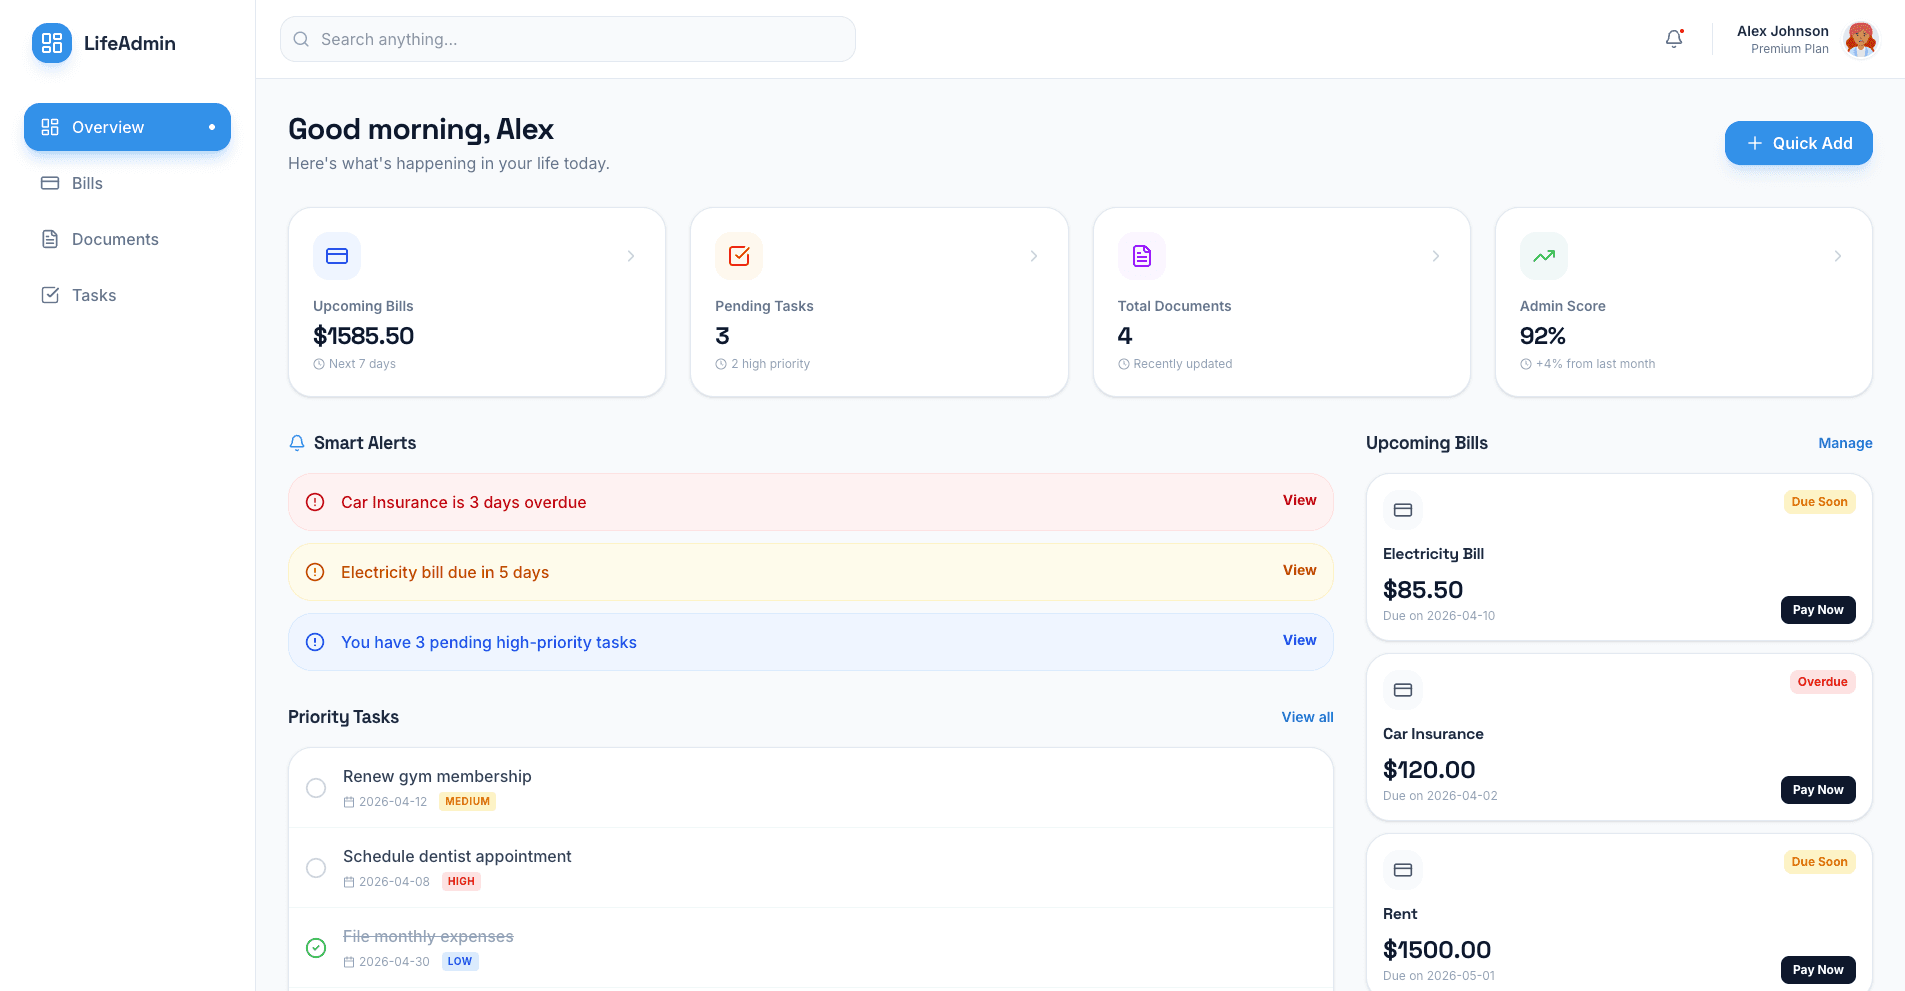Click View all for Priority Tasks
Image resolution: width=1905 pixels, height=991 pixels.
(x=1308, y=717)
